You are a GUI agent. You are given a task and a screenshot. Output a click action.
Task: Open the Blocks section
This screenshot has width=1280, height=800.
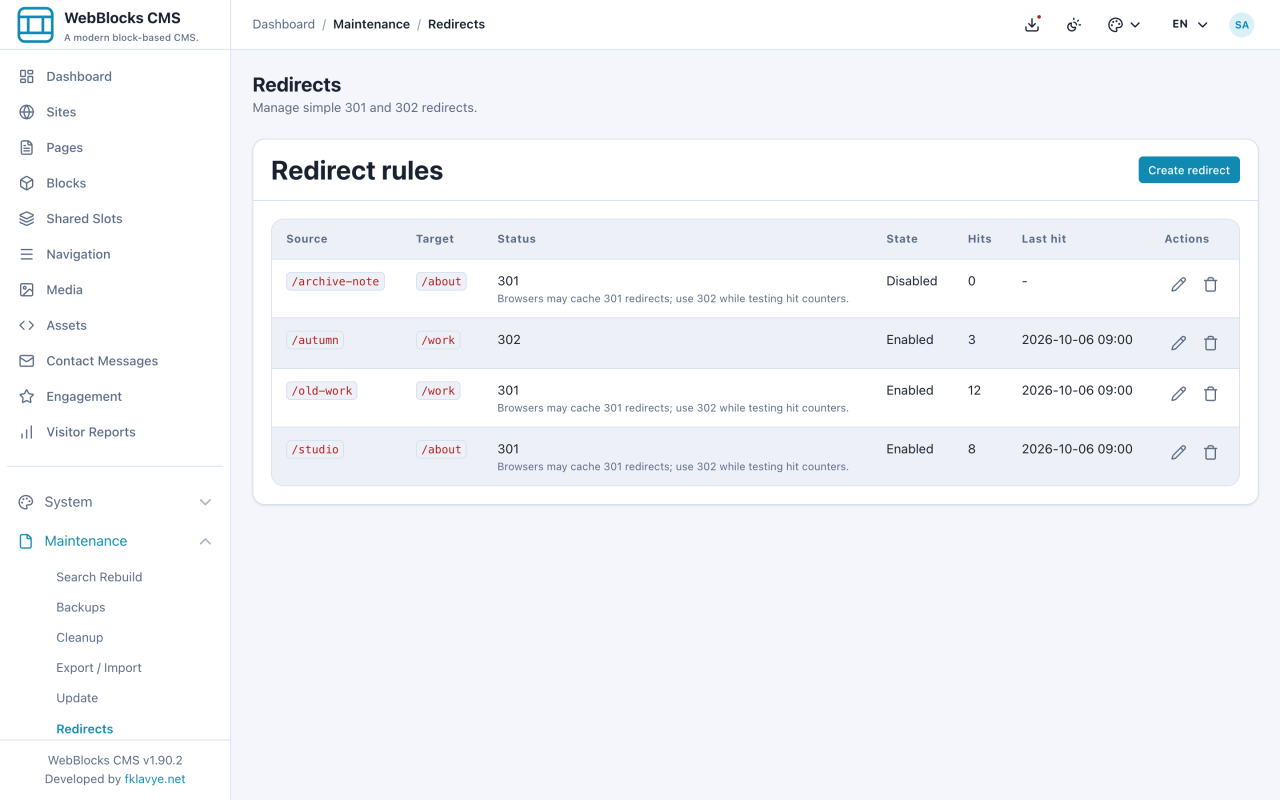(115, 183)
